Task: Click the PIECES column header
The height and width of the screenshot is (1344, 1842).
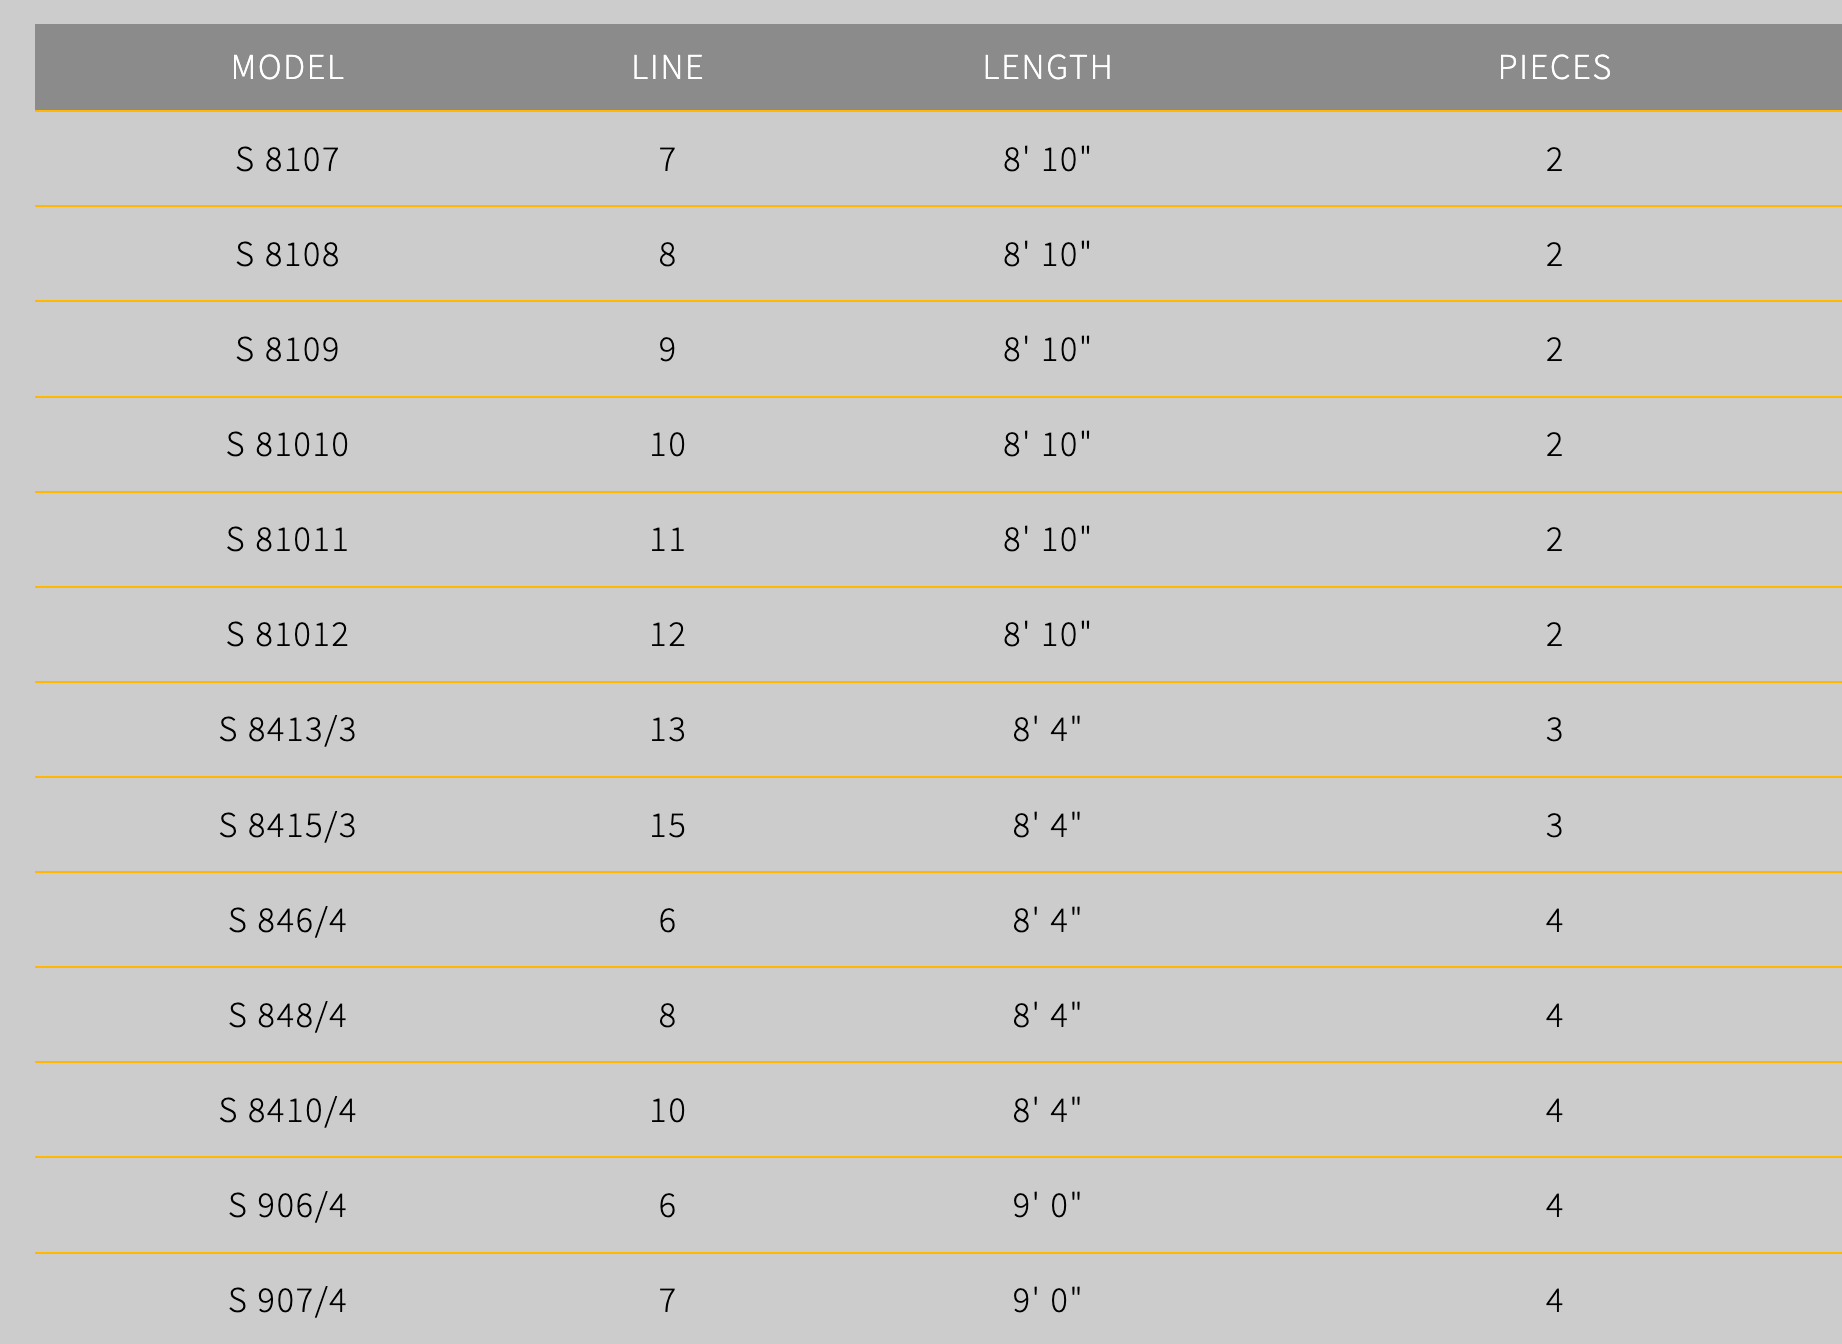Action: click(x=1554, y=67)
